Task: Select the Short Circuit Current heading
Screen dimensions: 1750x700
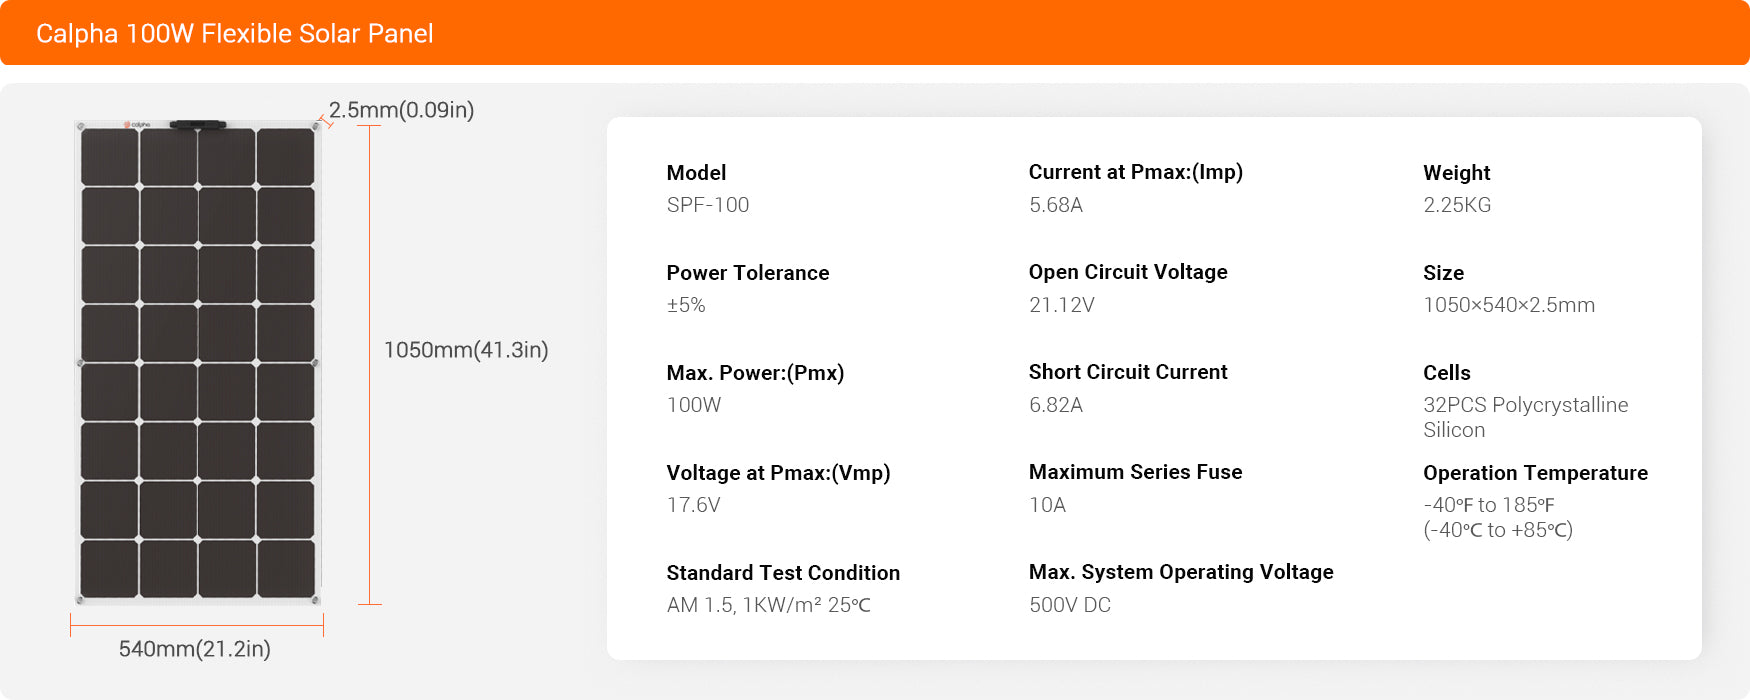Action: (x=1128, y=372)
